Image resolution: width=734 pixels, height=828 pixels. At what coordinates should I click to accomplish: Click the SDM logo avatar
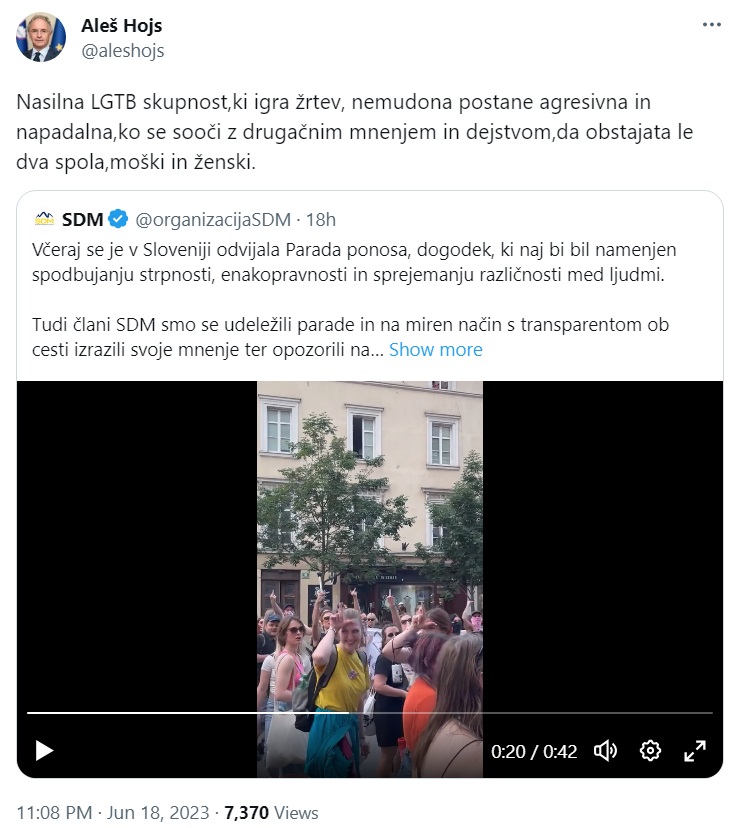[x=44, y=219]
